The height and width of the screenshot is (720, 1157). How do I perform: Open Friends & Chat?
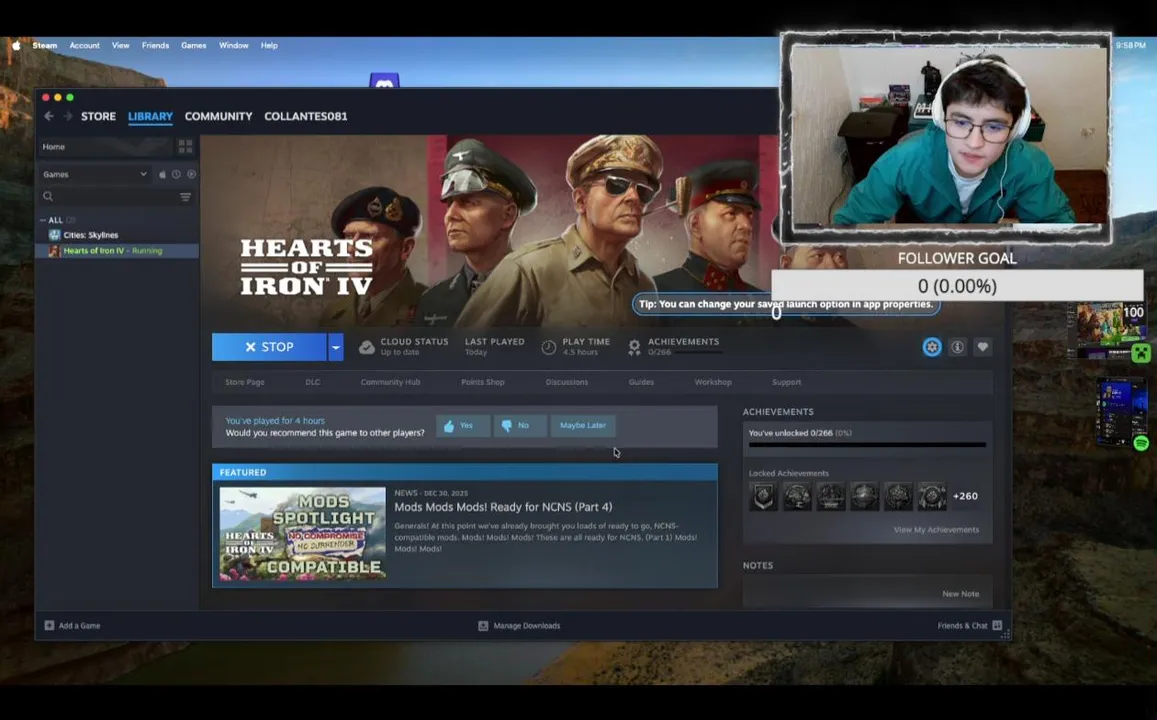pos(970,626)
